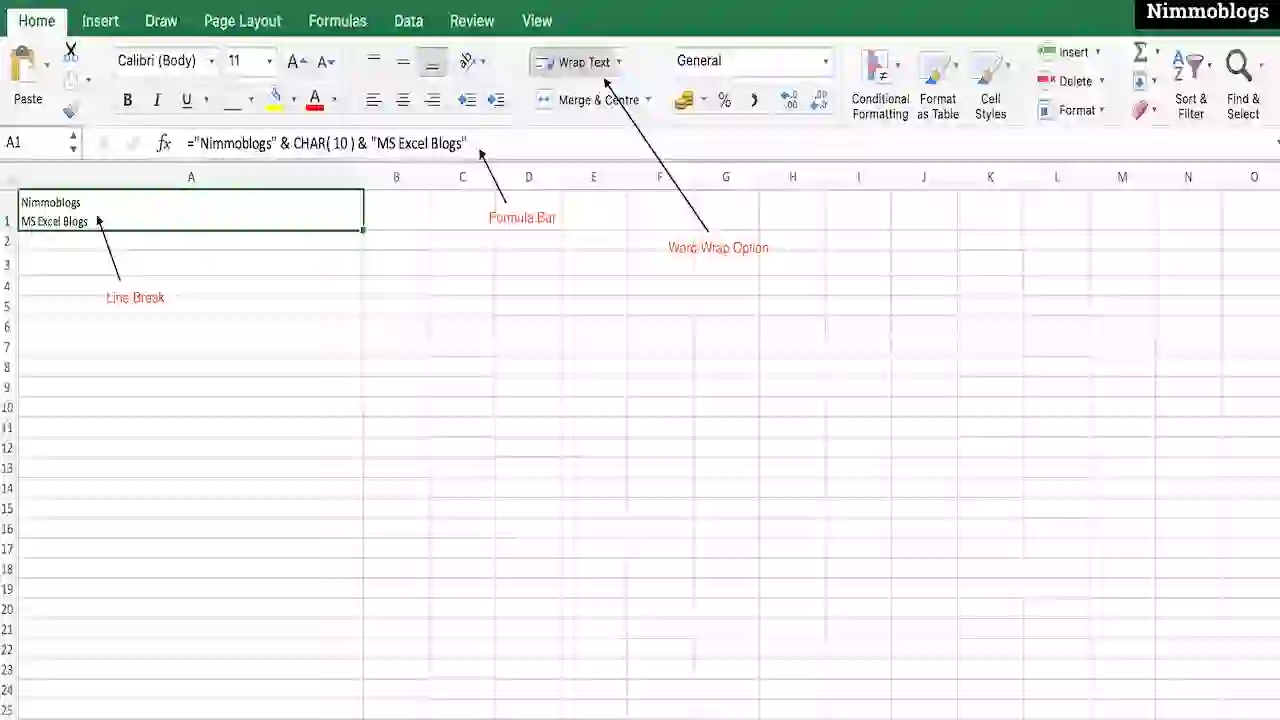The height and width of the screenshot is (720, 1280).
Task: Open the font size dropdown
Action: [268, 60]
